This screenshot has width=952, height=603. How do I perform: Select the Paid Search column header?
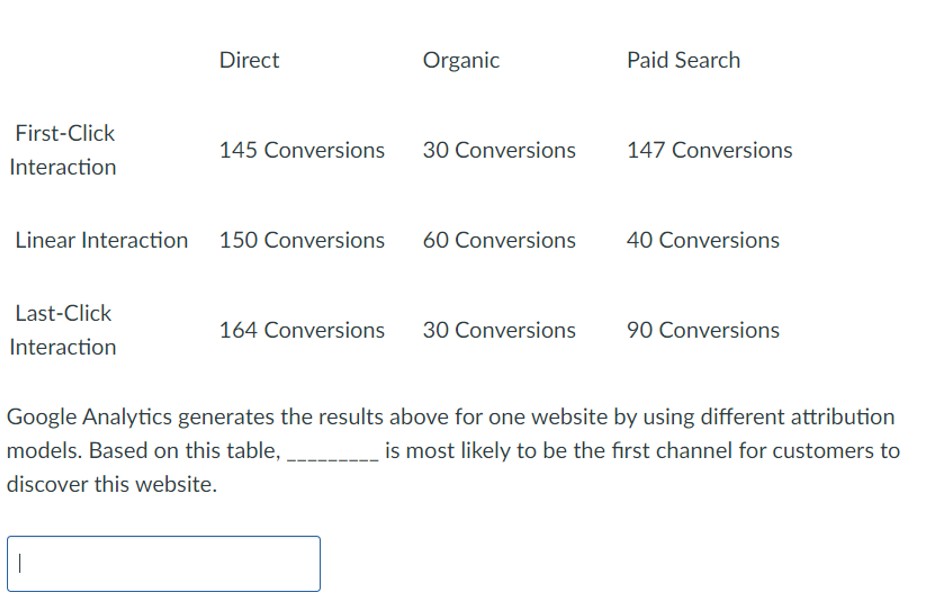click(684, 60)
